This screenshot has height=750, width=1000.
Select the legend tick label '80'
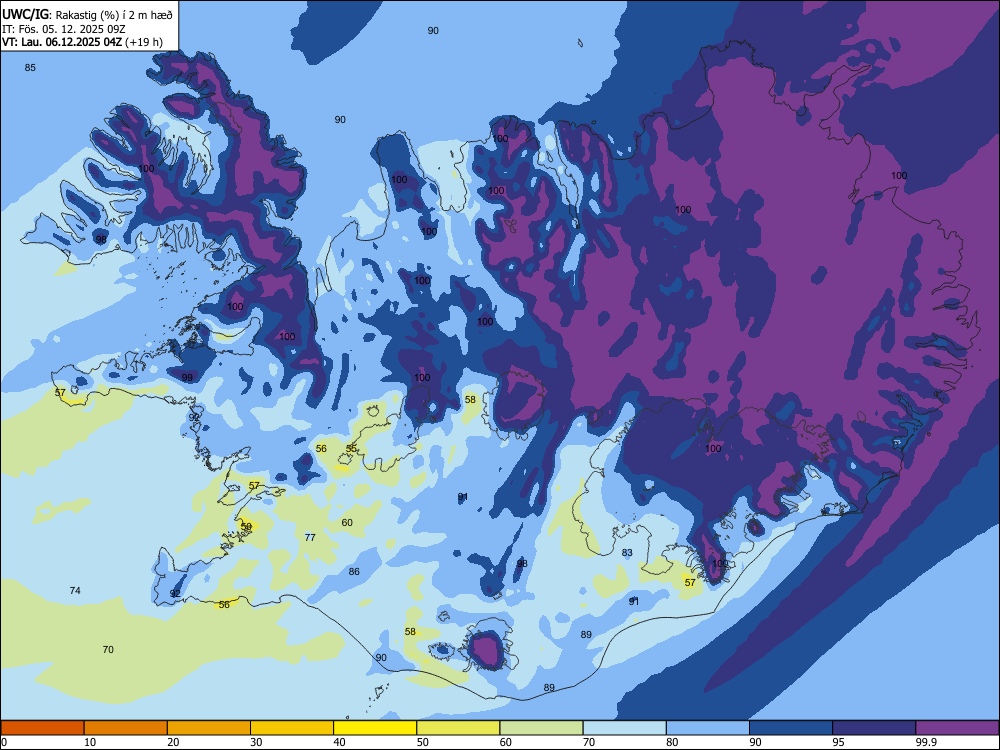[x=672, y=742]
